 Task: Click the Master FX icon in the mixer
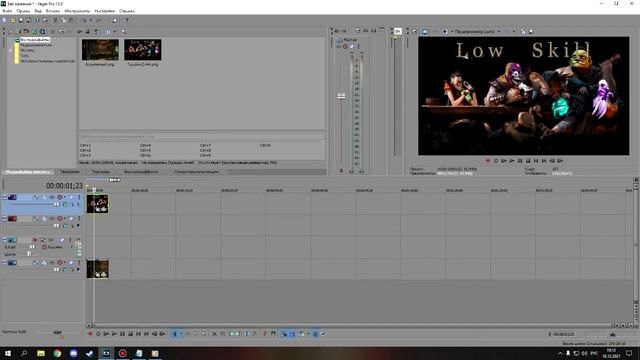338,47
